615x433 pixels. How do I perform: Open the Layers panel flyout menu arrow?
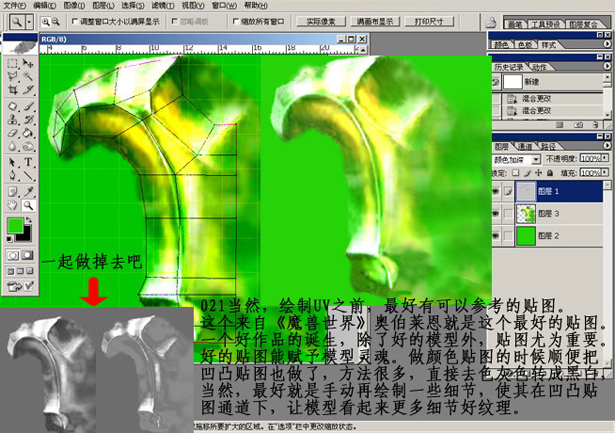607,146
